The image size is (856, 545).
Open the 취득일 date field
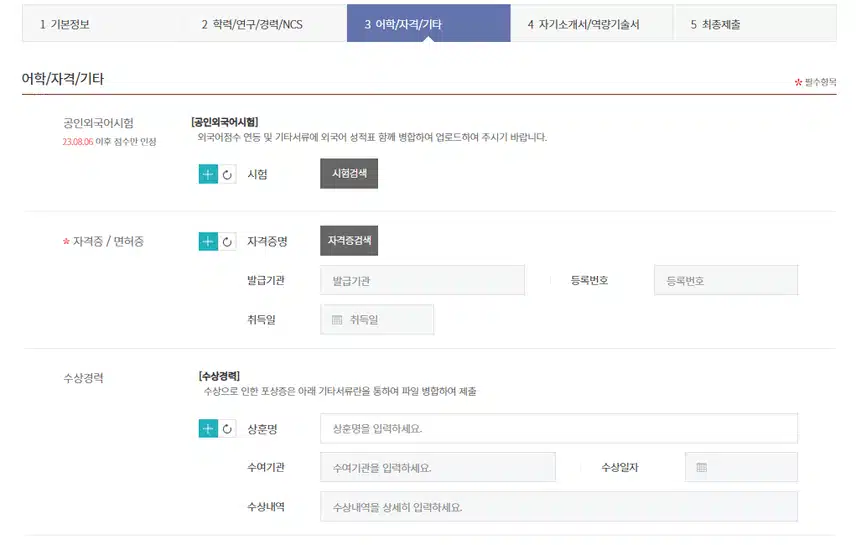[377, 319]
